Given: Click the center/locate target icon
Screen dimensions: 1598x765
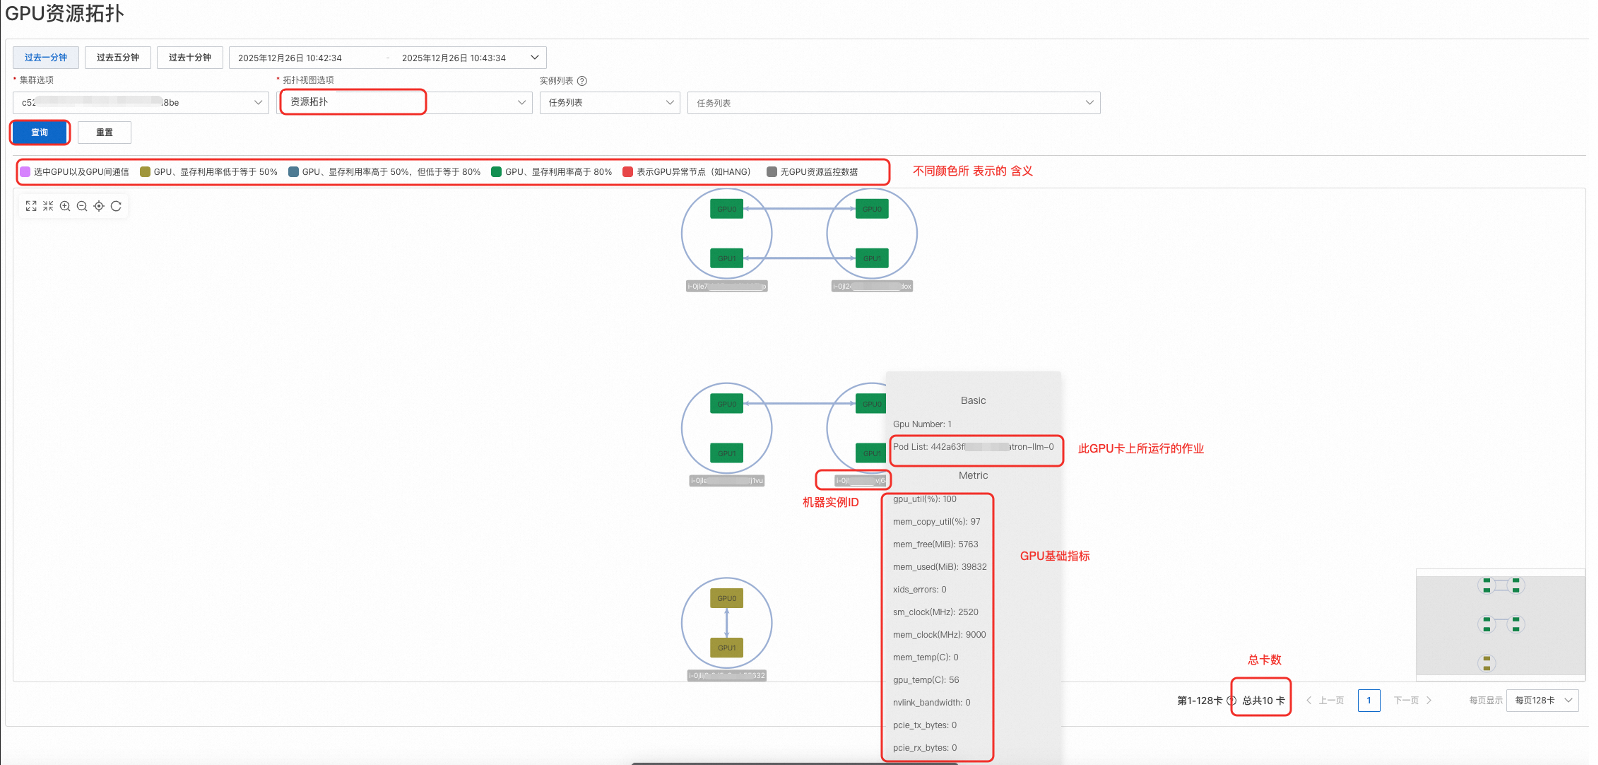Looking at the screenshot, I should 99,206.
